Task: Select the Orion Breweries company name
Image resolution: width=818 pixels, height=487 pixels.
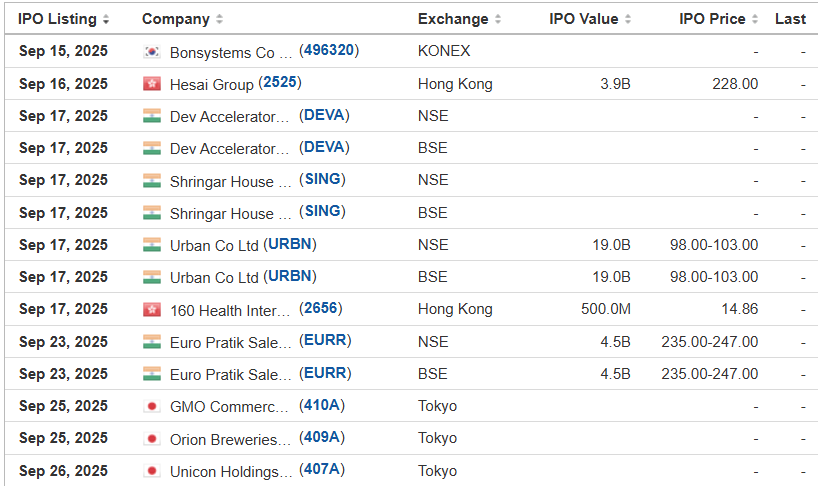Action: tap(231, 440)
